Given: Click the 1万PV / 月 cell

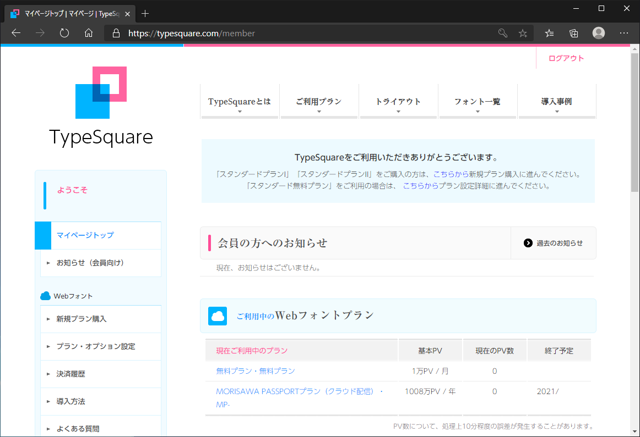Looking at the screenshot, I should tap(430, 371).
